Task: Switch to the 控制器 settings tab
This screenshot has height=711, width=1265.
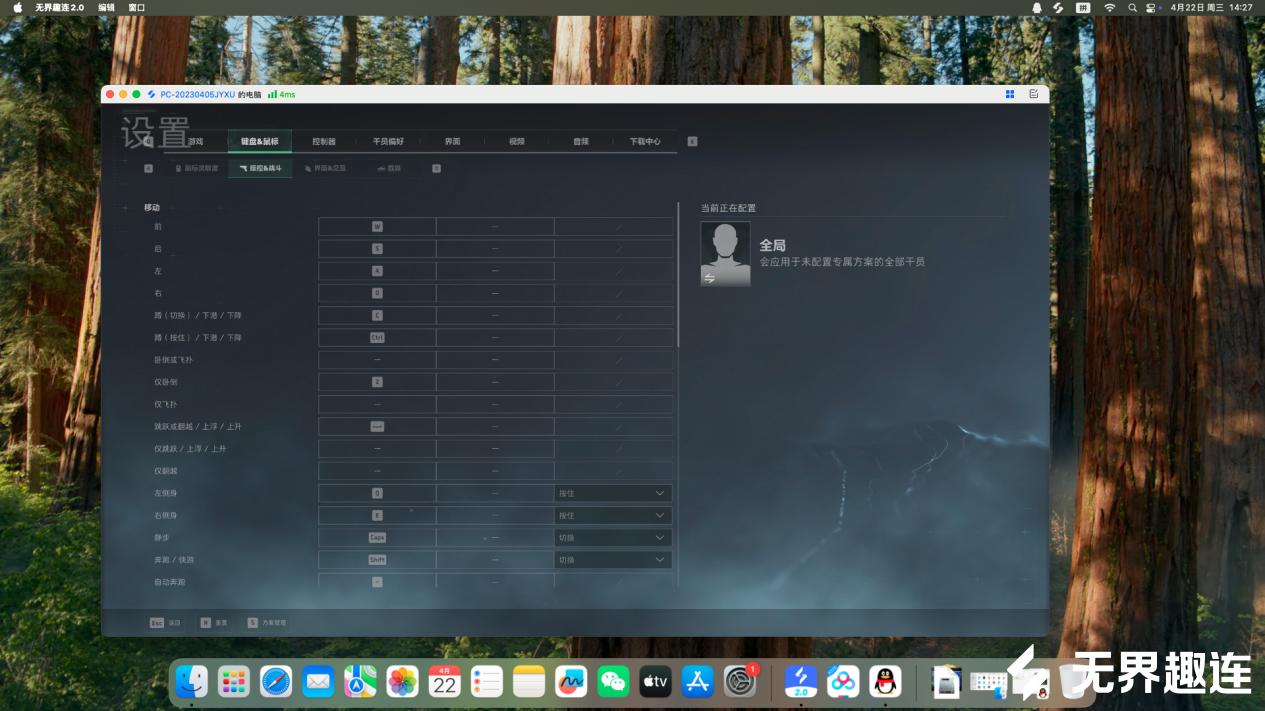Action: point(324,142)
